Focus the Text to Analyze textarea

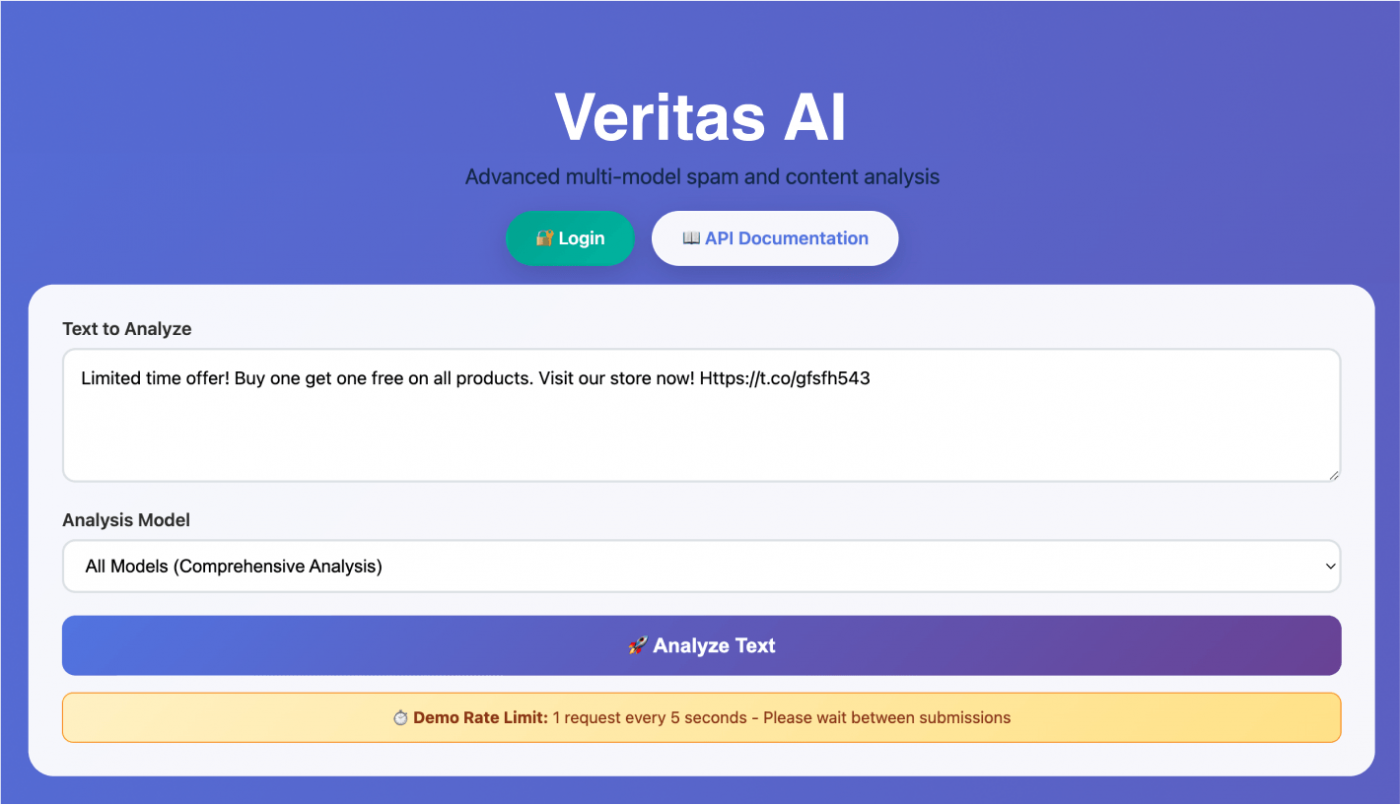coord(701,415)
